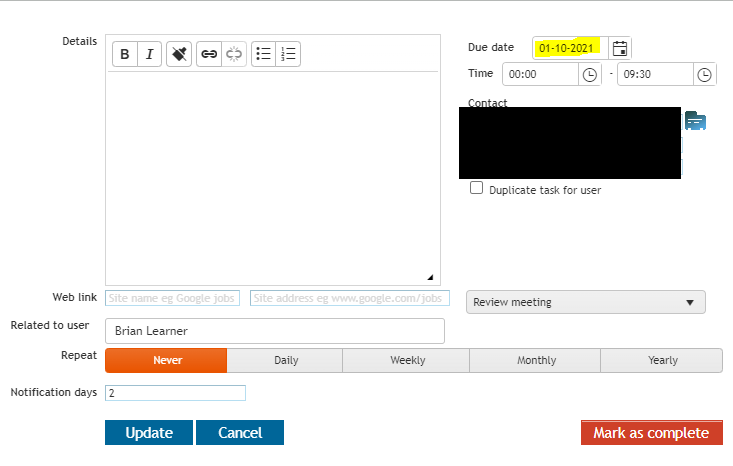Set Repeat to Daily
The height and width of the screenshot is (466, 733).
pyautogui.click(x=285, y=360)
